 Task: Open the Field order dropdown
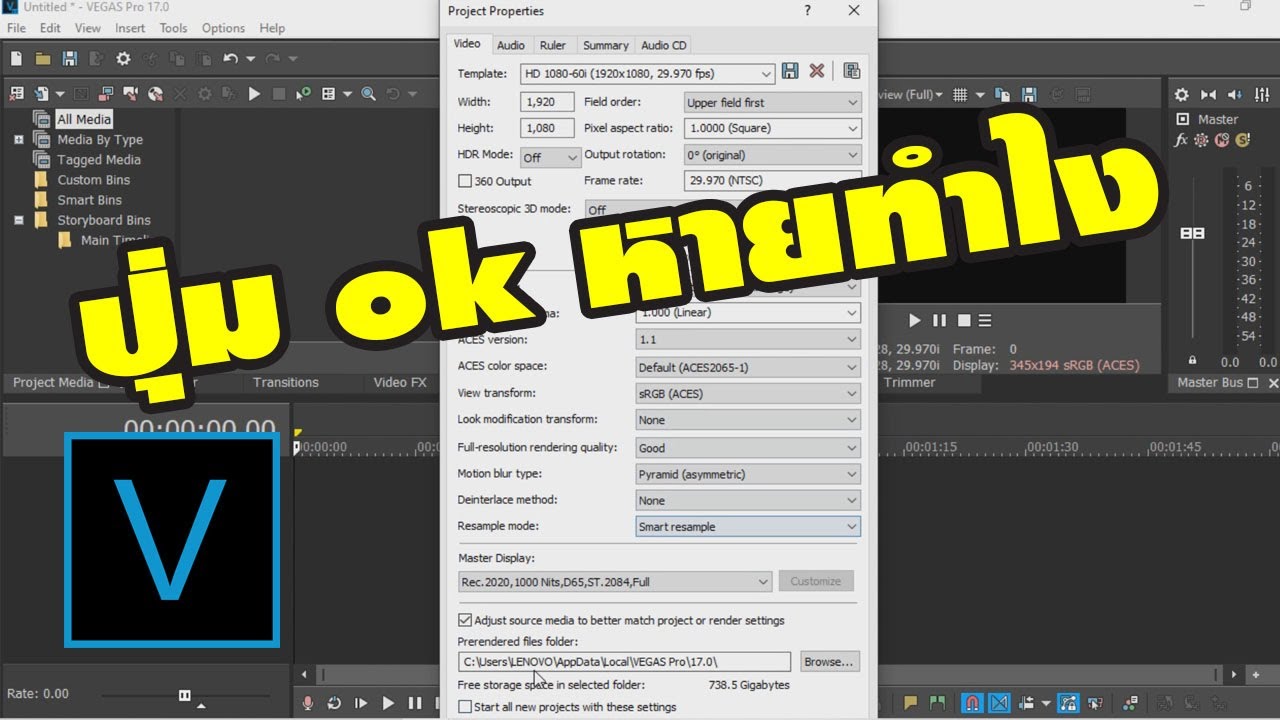[x=772, y=102]
